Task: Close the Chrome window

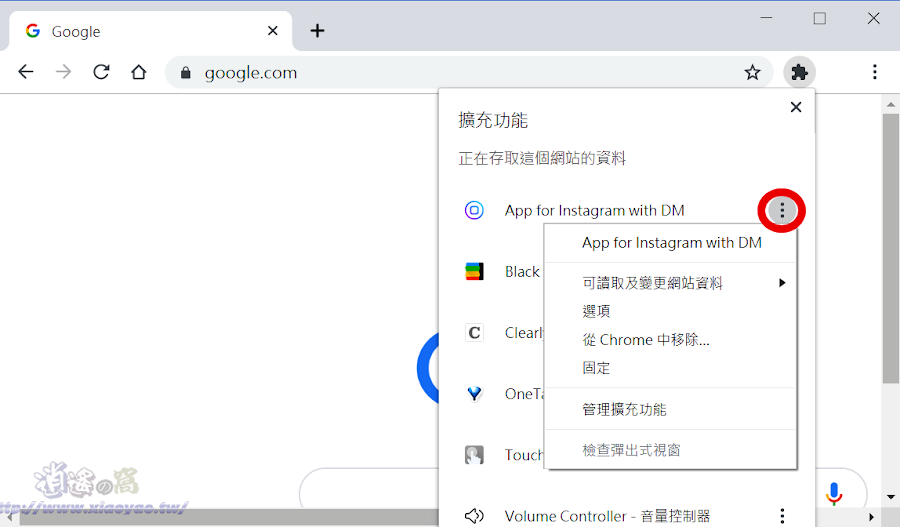Action: point(873,18)
